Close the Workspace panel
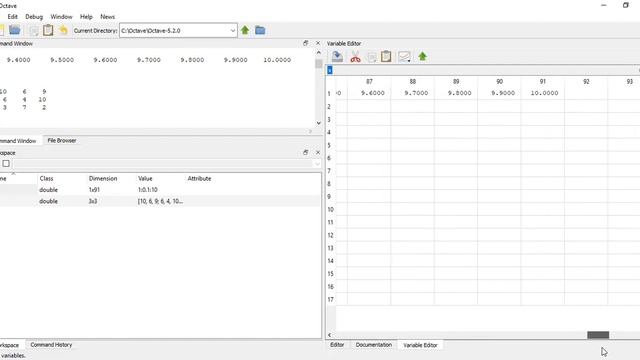The height and width of the screenshot is (360, 640). [x=318, y=152]
